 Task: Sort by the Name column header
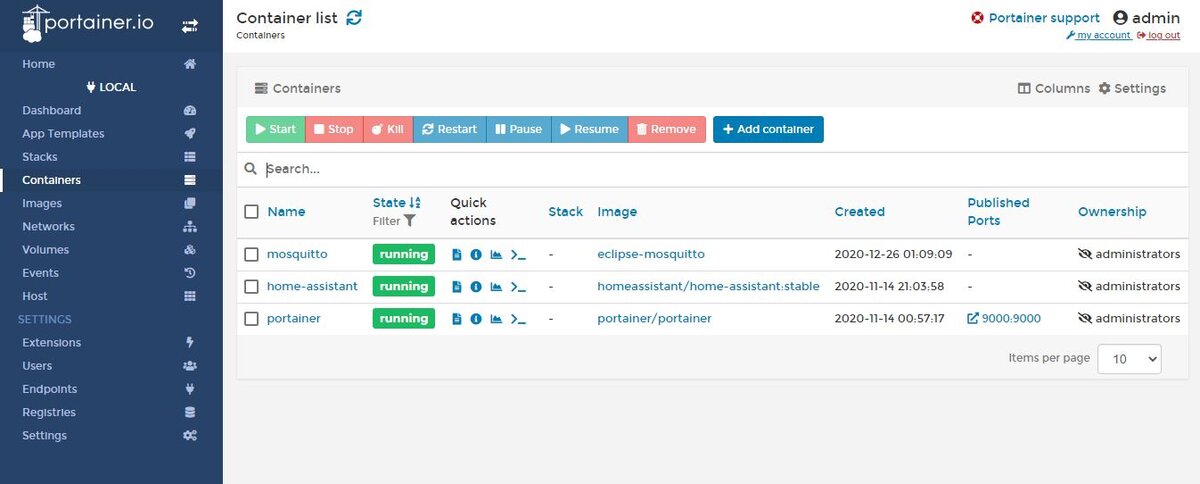pyautogui.click(x=286, y=212)
